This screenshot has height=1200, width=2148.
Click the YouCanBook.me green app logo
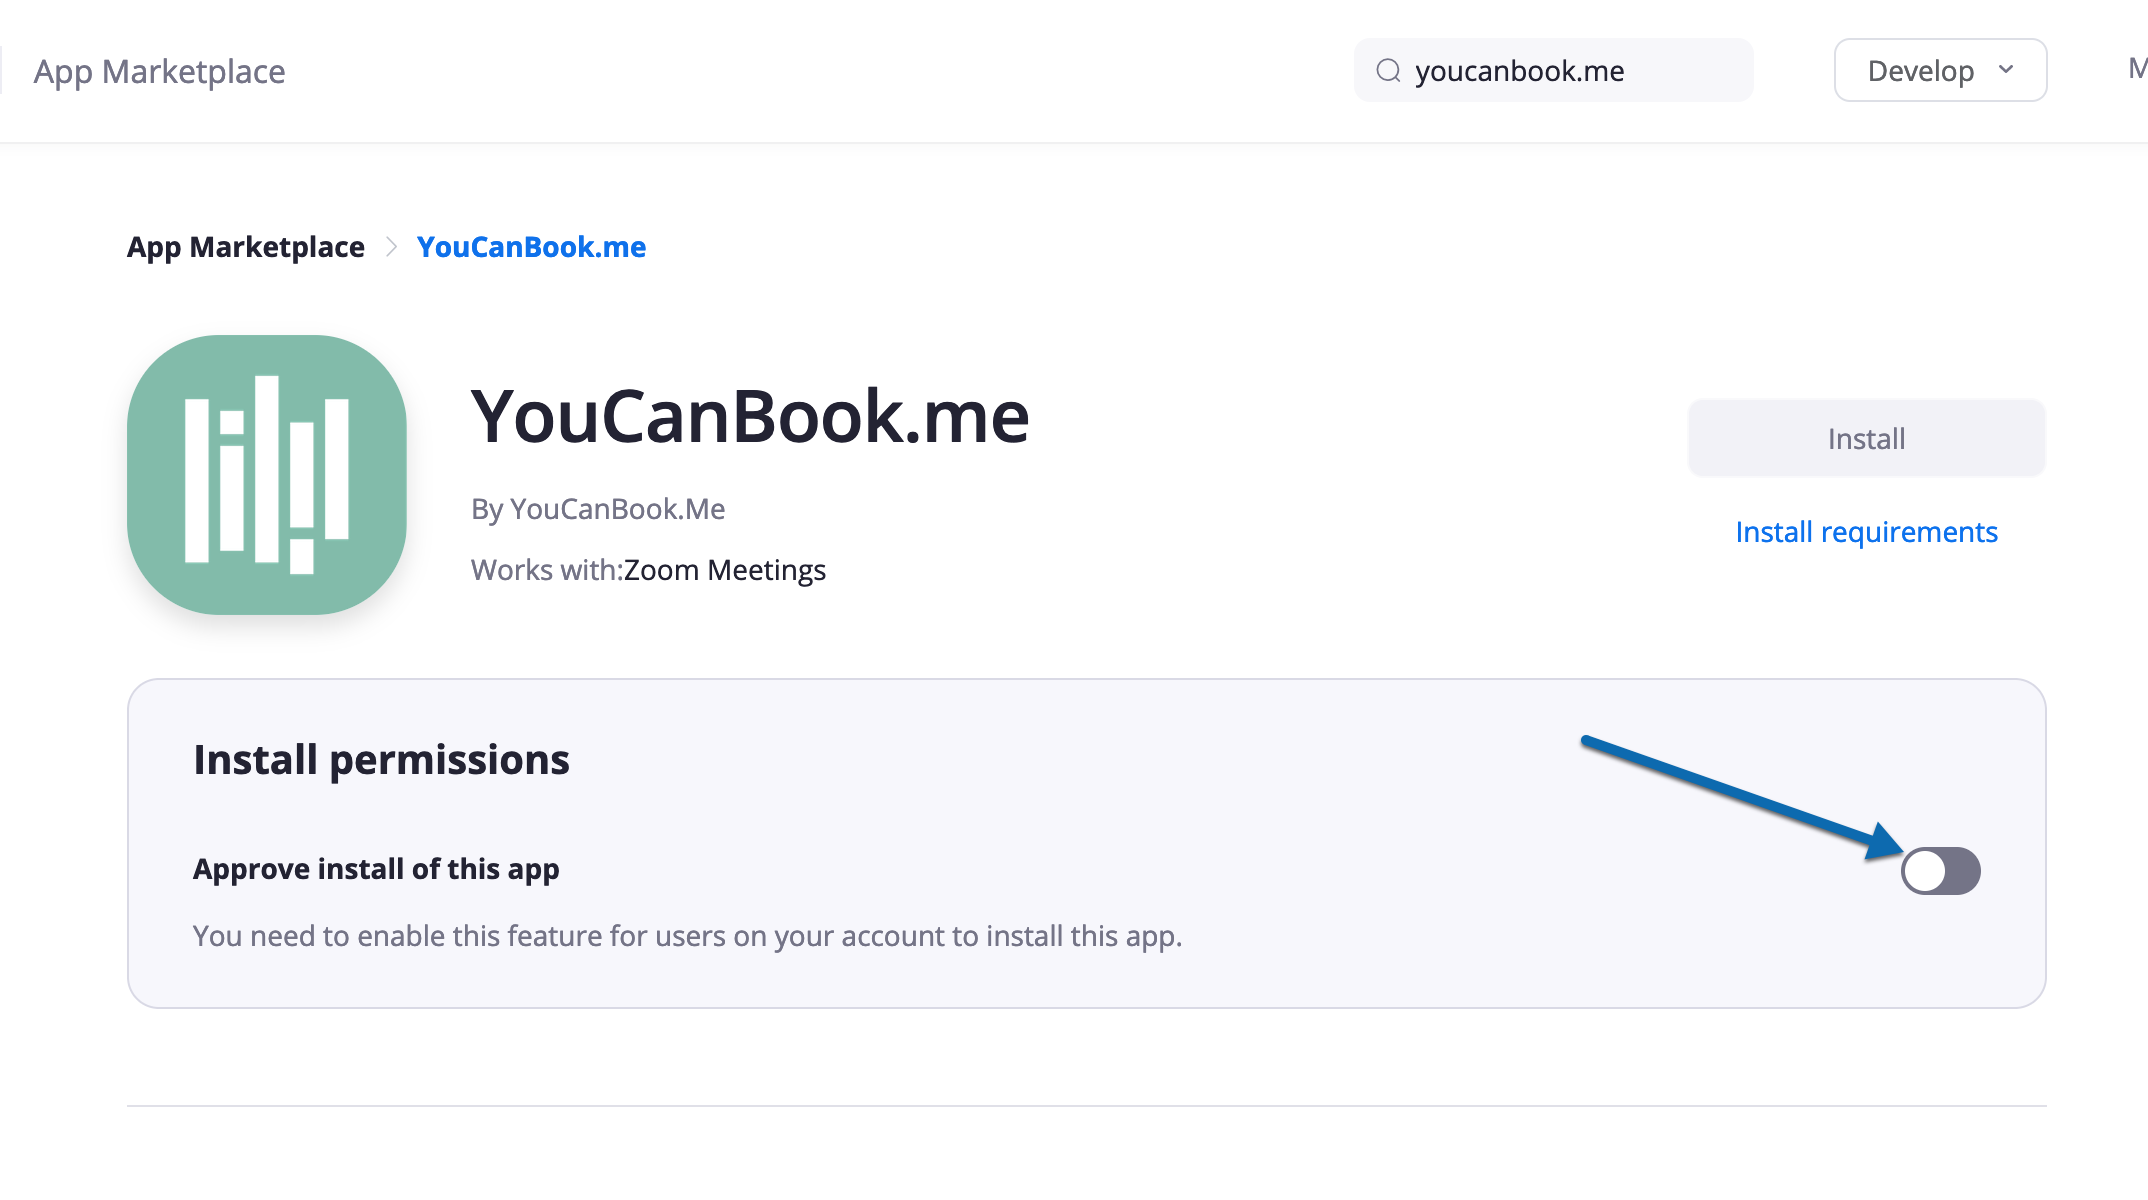267,474
